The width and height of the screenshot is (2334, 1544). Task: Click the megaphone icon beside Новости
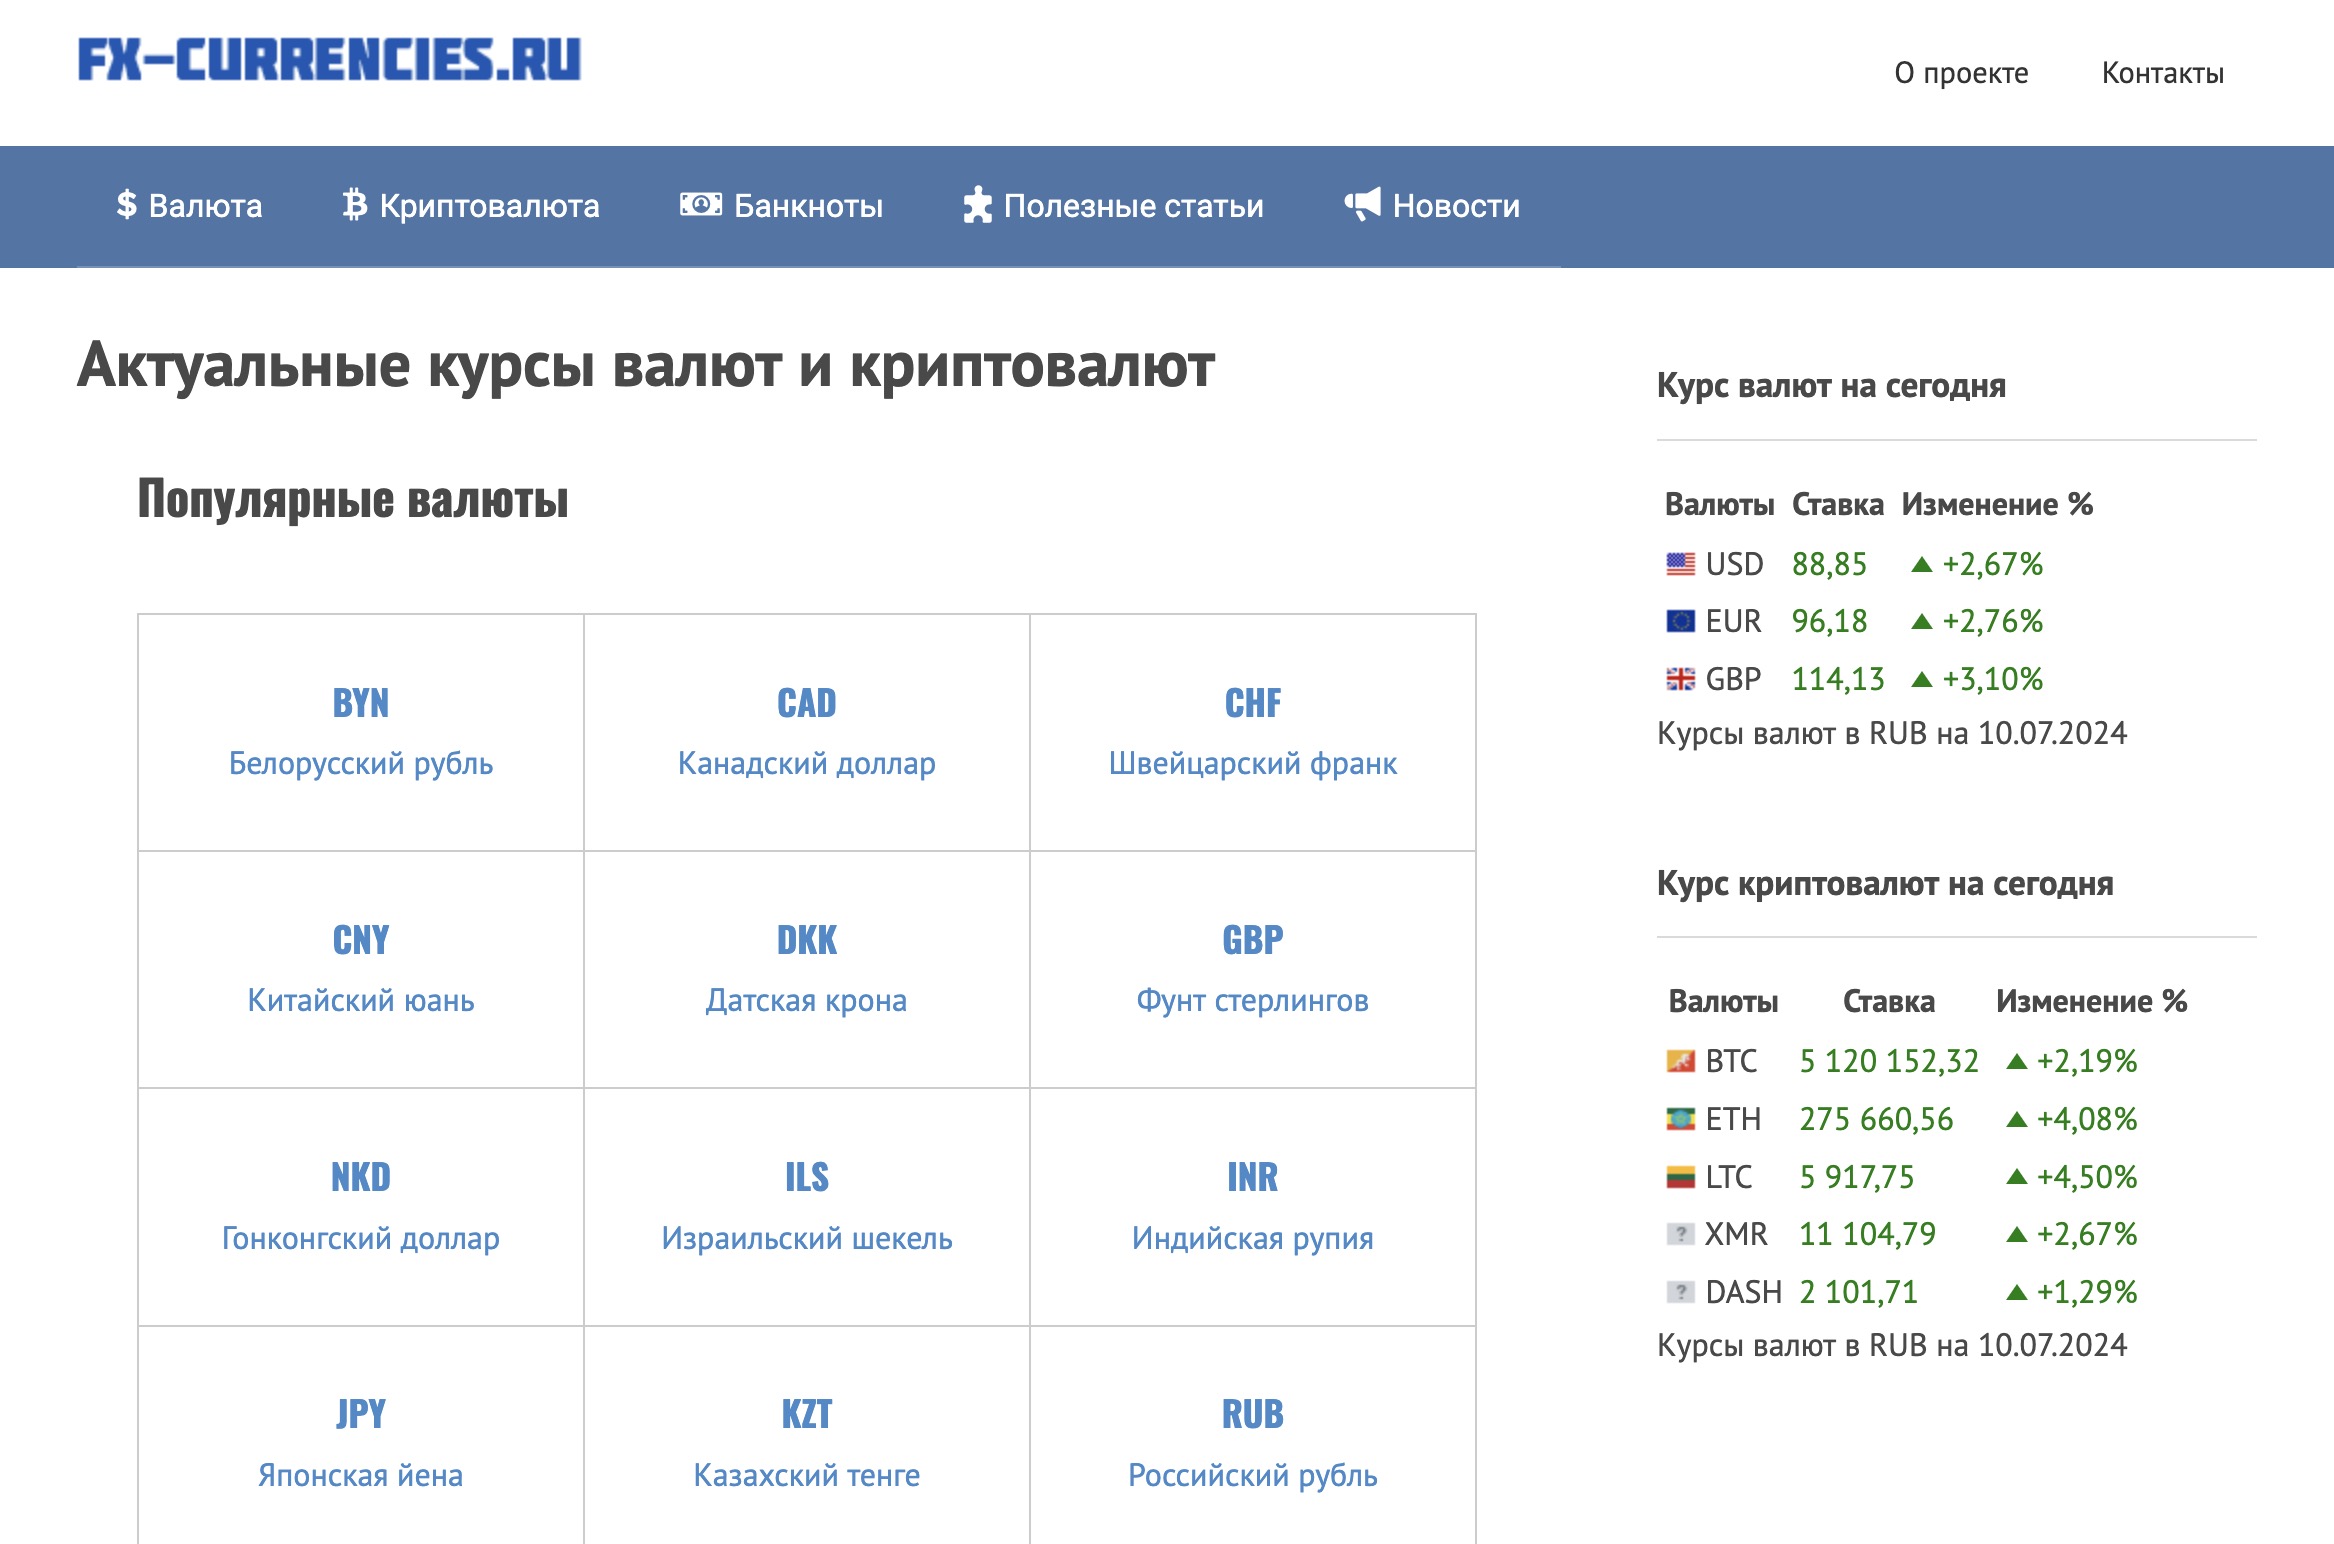coord(1362,204)
